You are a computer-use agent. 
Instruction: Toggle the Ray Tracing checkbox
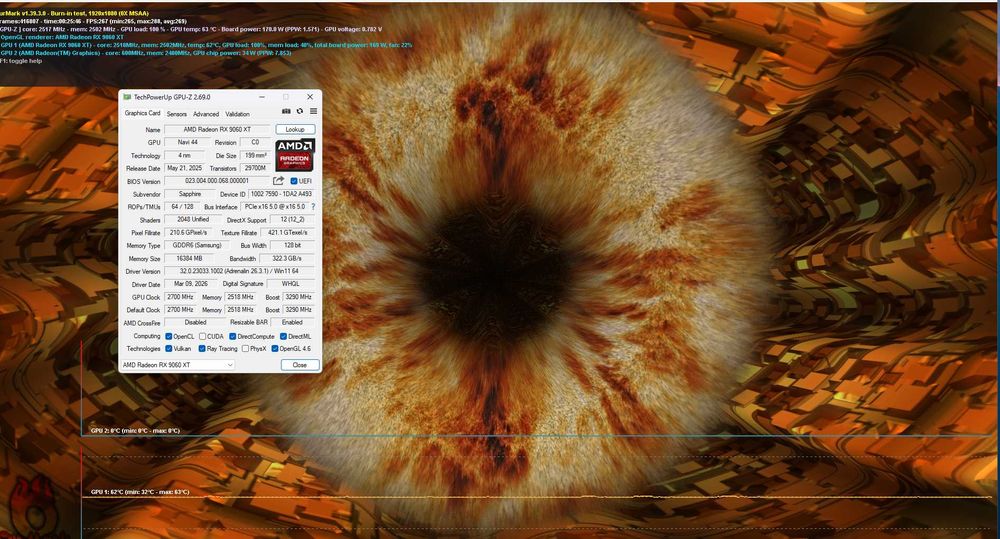click(x=202, y=348)
